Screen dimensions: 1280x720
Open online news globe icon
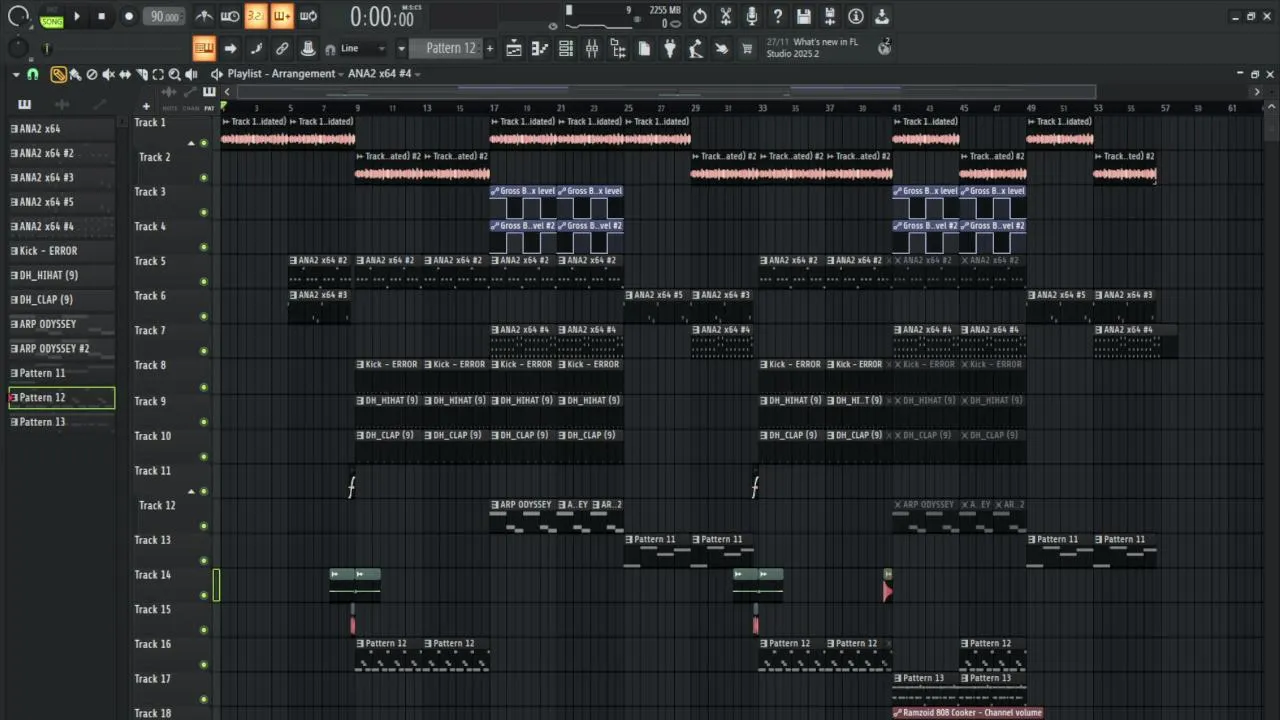(884, 47)
